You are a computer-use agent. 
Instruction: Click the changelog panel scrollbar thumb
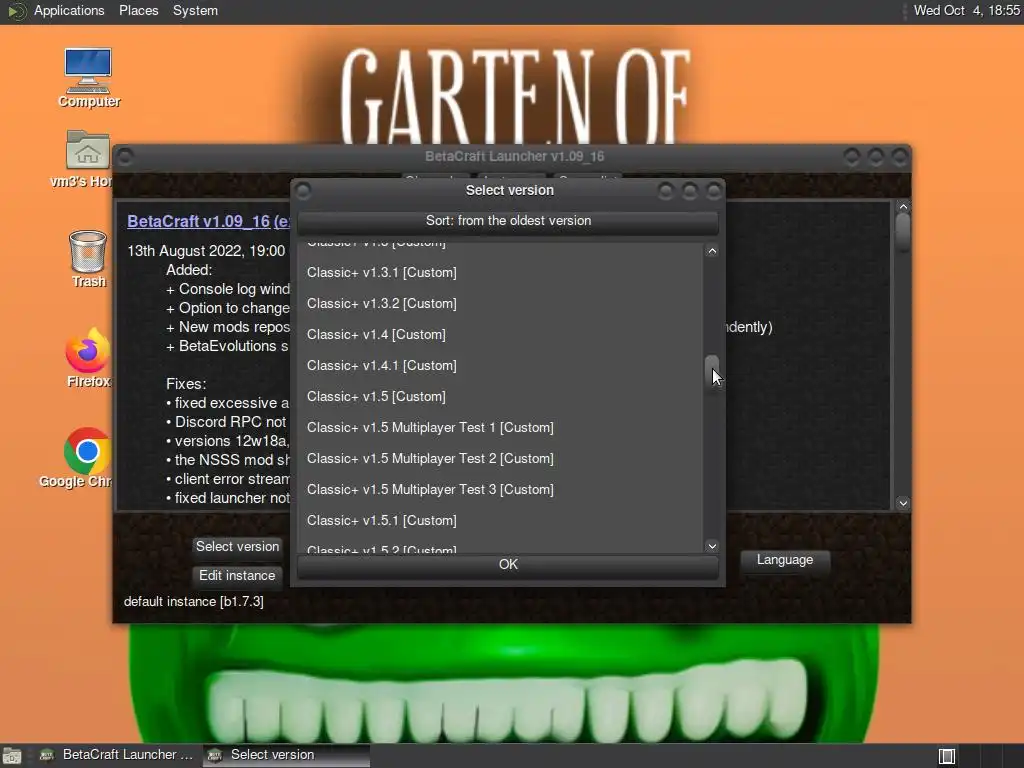coord(903,234)
